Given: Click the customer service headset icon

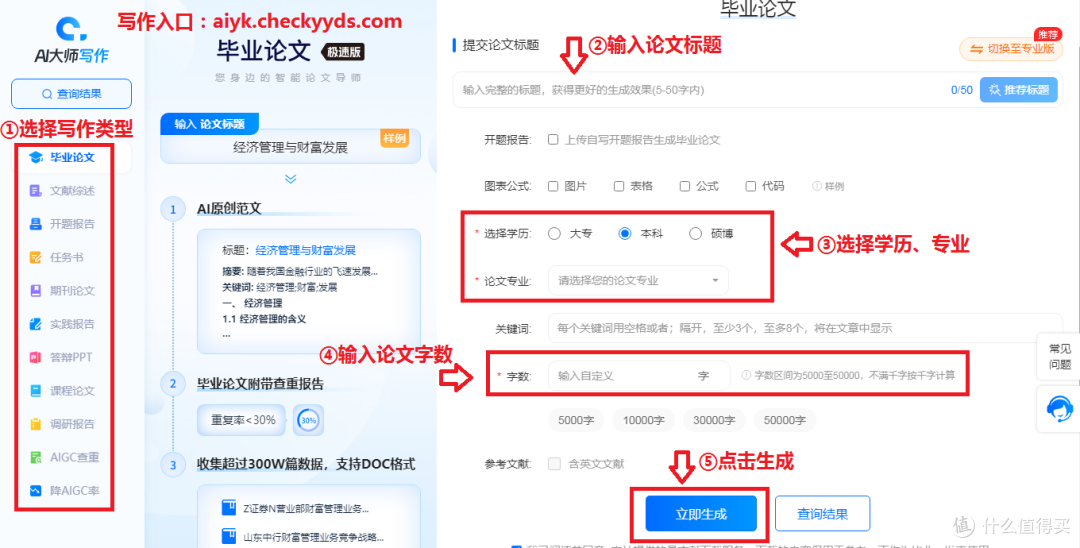Looking at the screenshot, I should coord(1059,408).
